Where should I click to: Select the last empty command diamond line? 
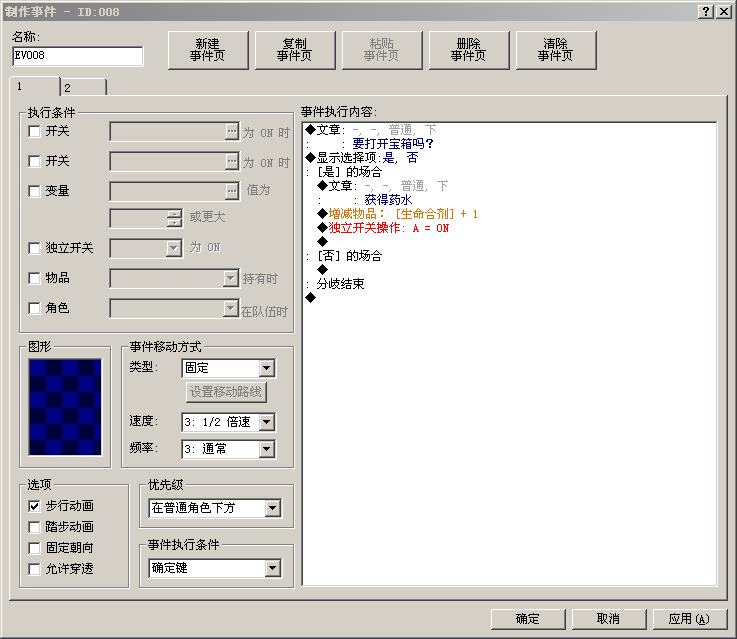point(311,298)
